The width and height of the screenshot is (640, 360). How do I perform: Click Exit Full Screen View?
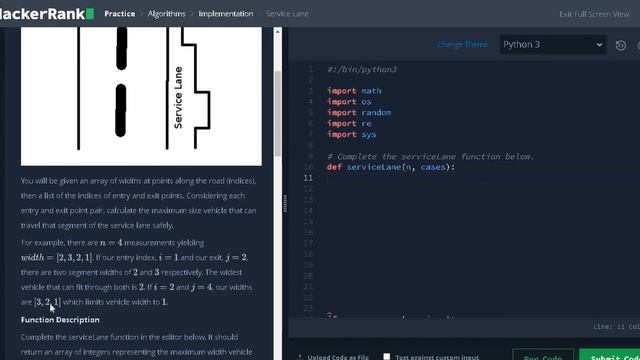click(x=594, y=14)
